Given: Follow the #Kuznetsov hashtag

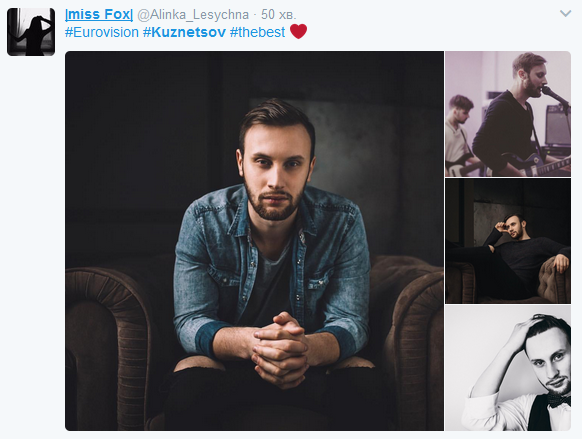Looking at the screenshot, I should tap(184, 32).
